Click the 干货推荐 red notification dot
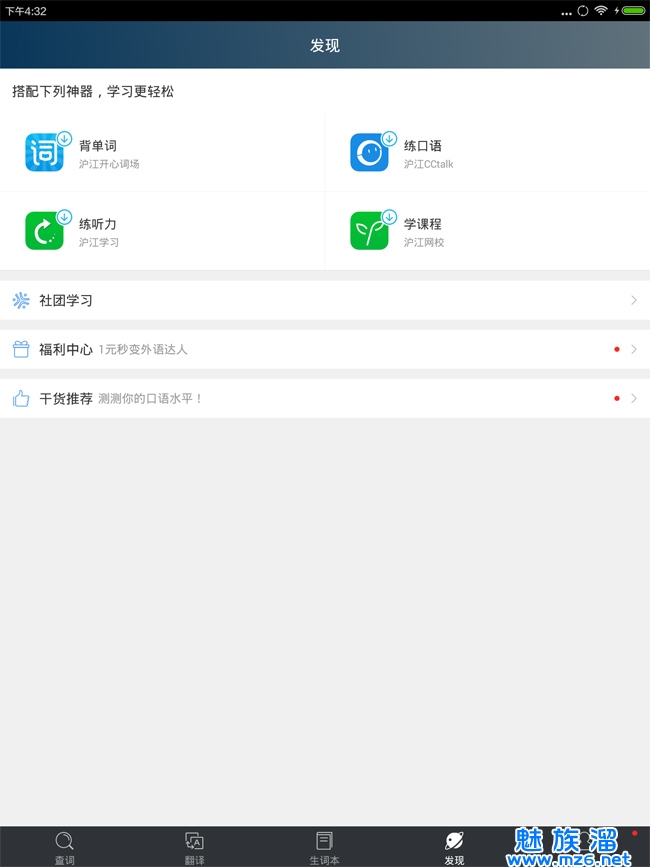 [617, 398]
